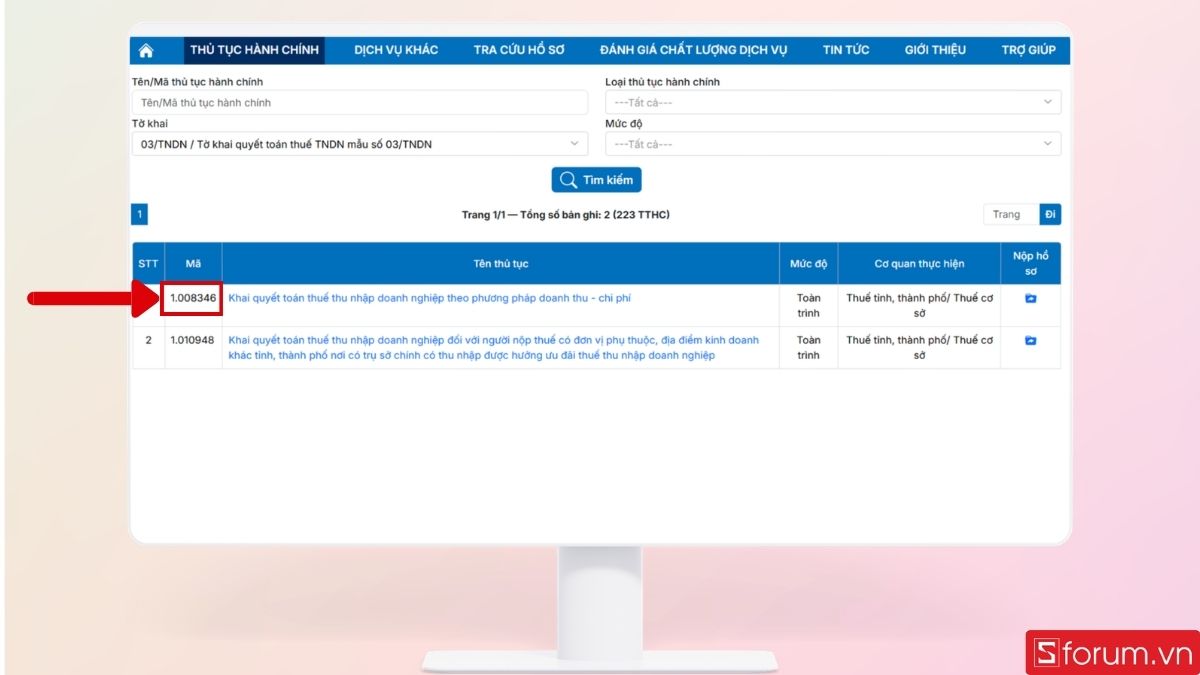Open the GIỚI THIỆU menu
Screen dimensions: 1200x675
(935, 50)
